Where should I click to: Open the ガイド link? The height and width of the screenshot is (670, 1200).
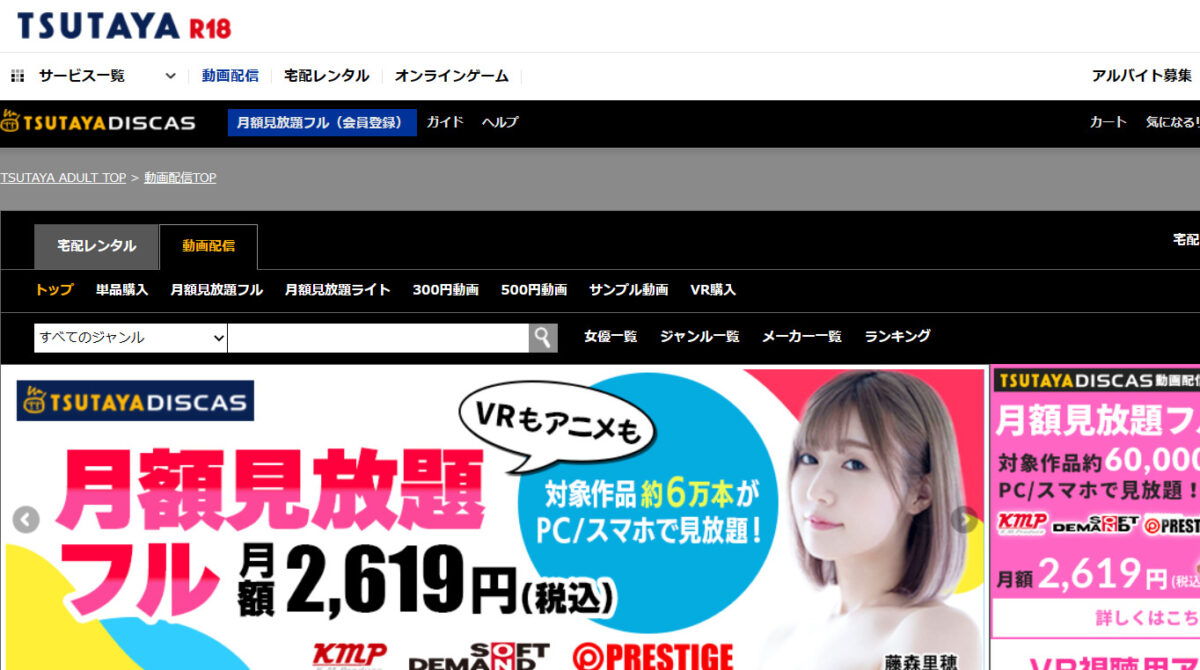click(x=445, y=123)
